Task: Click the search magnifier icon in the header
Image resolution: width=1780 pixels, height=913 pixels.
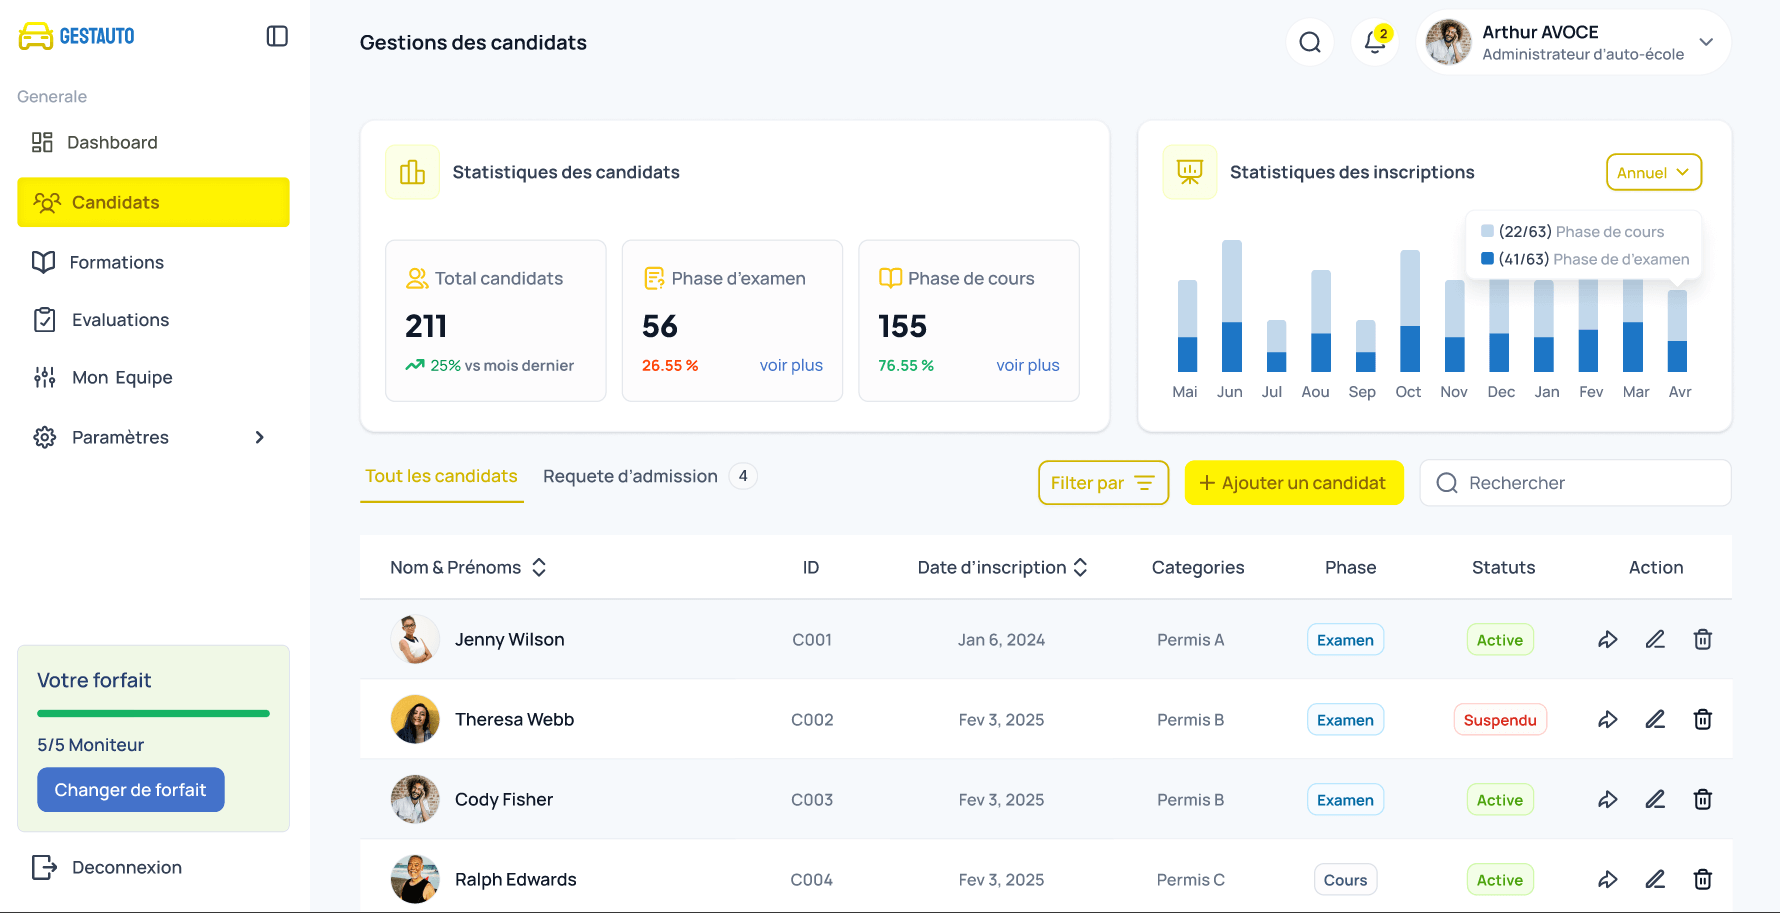Action: click(x=1310, y=42)
